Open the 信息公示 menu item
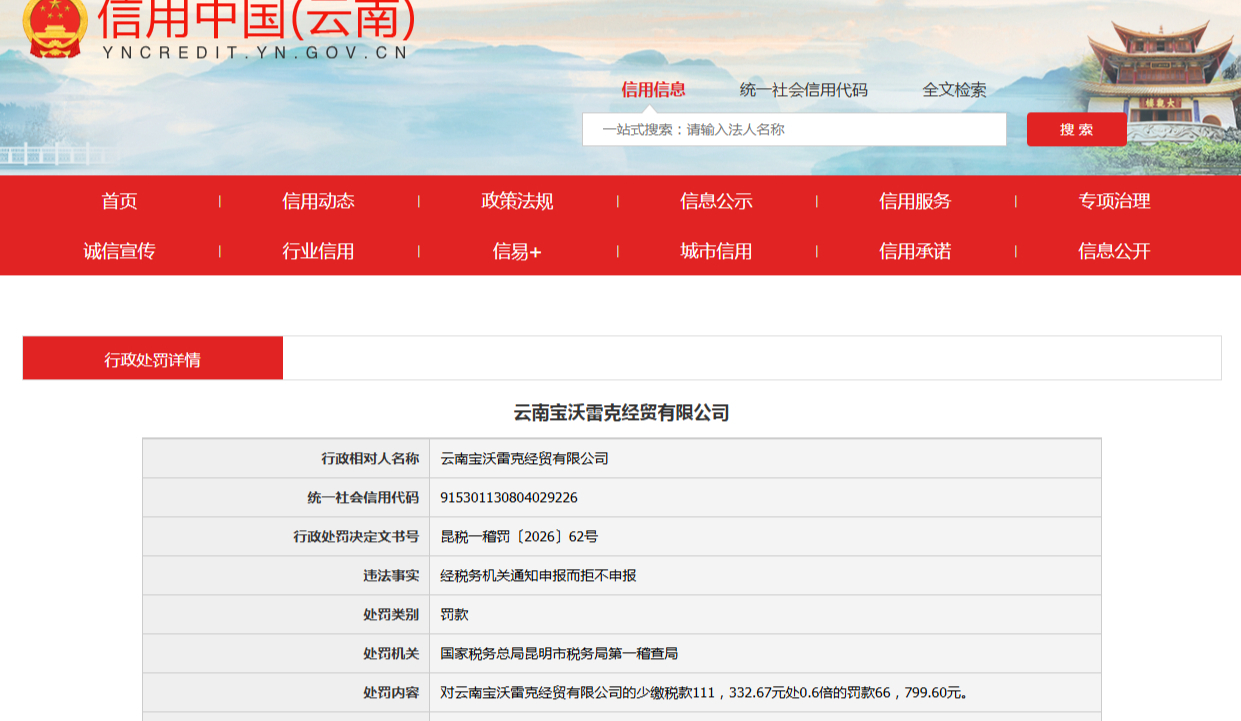The width and height of the screenshot is (1241, 721). coord(716,201)
